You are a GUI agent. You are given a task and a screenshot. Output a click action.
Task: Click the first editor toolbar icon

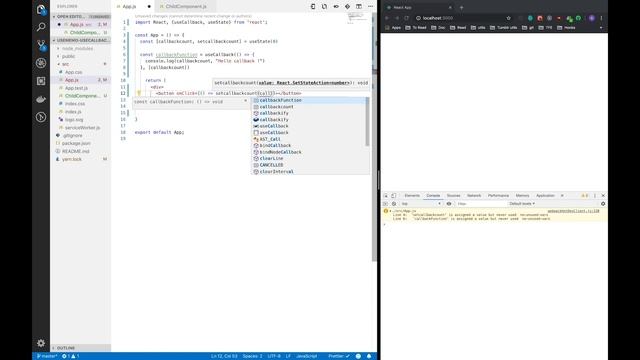(x=313, y=7)
